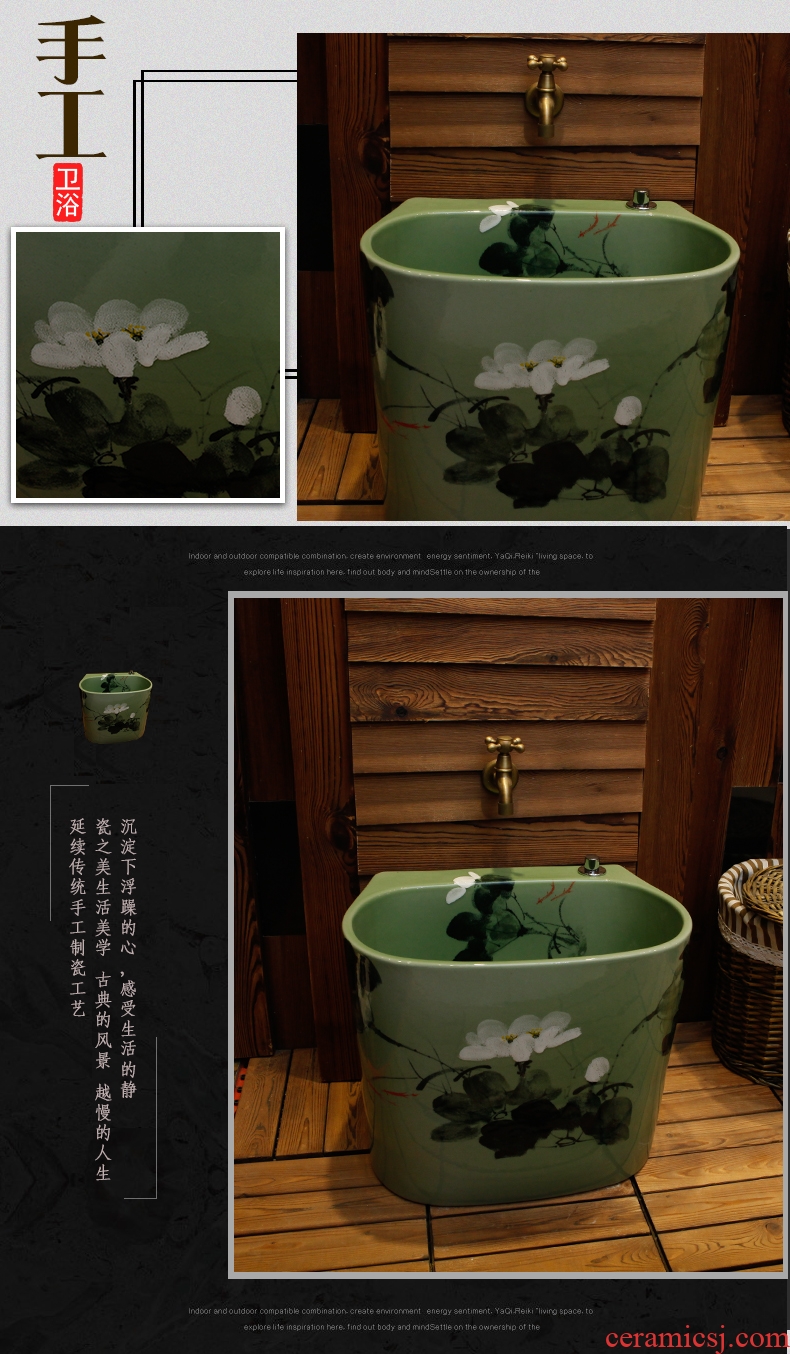The image size is (790, 1354).
Task: Click the English caption at the page bottom
Action: coord(390,1318)
